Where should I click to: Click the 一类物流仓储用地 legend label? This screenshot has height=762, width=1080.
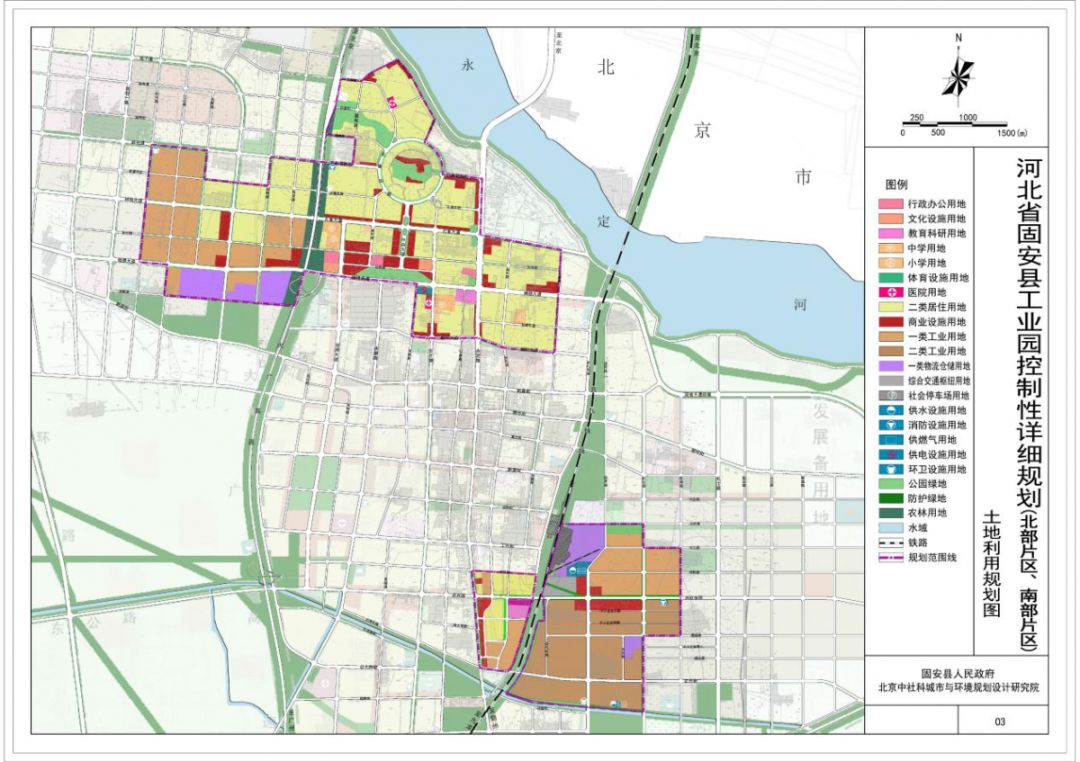coord(939,366)
